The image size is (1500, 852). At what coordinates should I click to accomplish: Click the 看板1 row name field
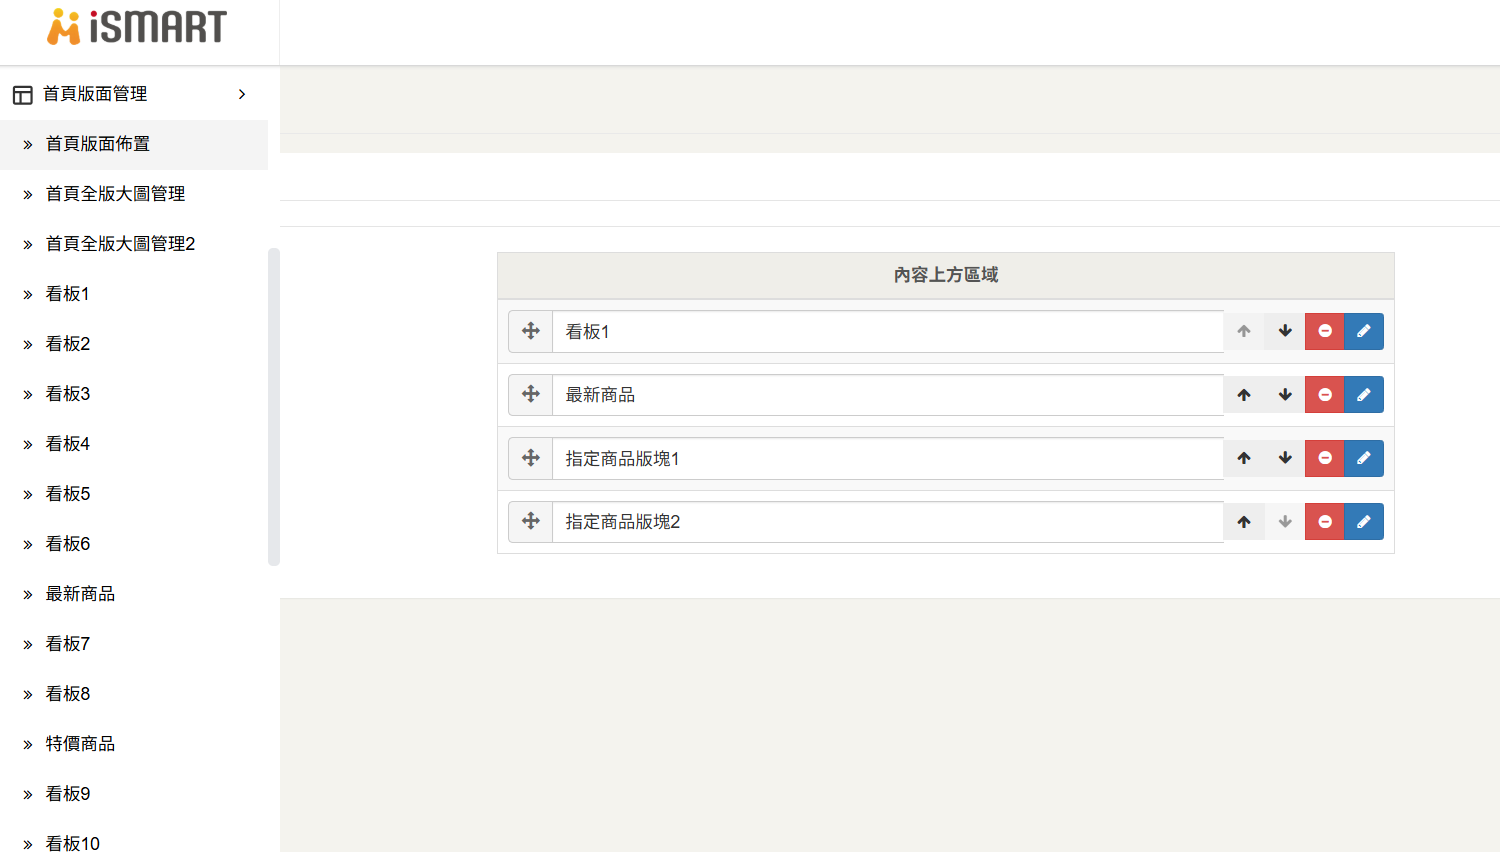[x=888, y=331]
